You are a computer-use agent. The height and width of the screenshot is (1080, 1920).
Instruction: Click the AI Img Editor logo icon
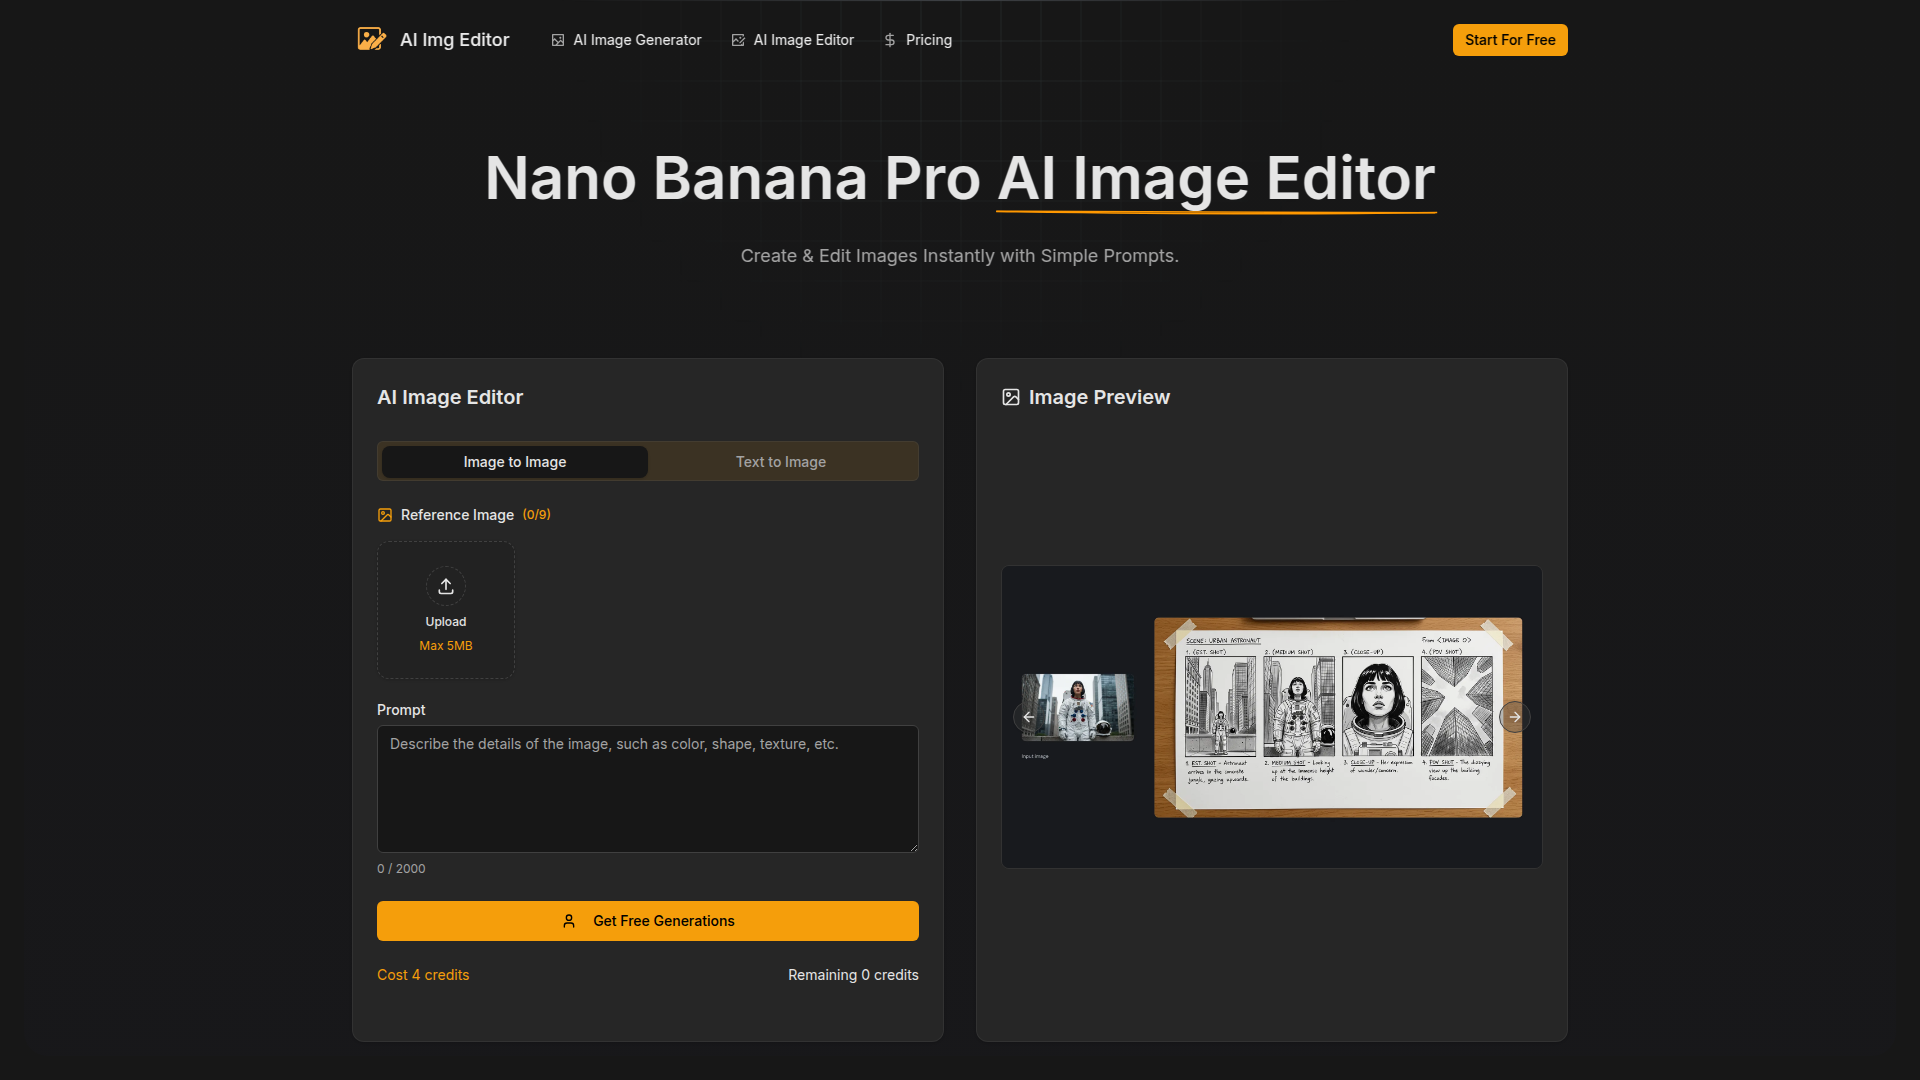coord(371,39)
